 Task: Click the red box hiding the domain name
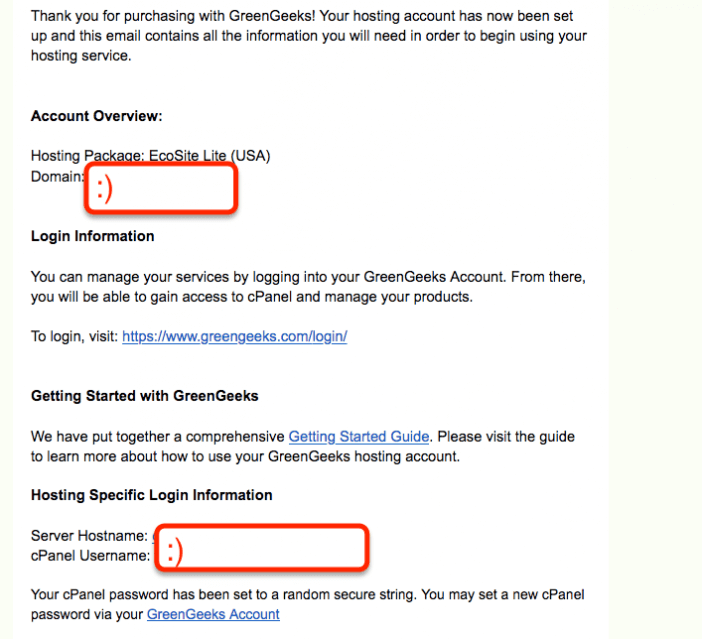[x=161, y=187]
